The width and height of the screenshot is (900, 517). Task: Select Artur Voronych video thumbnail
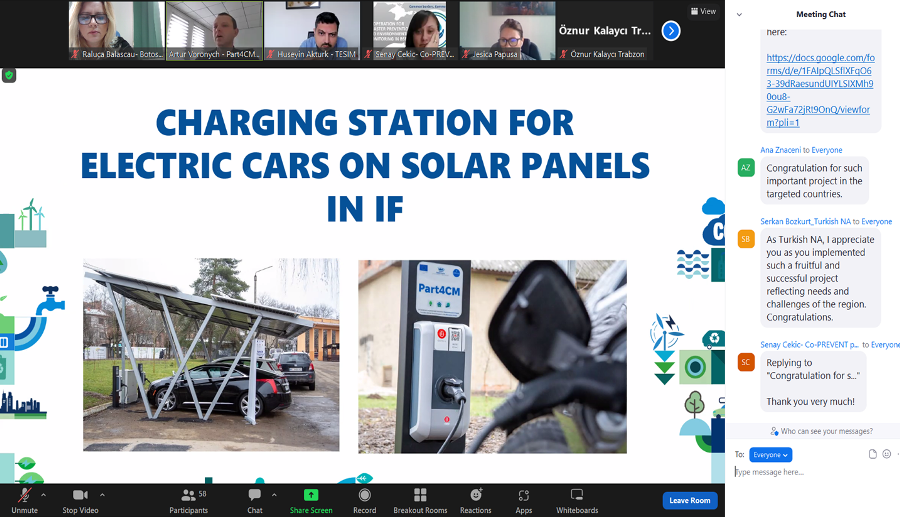(214, 30)
